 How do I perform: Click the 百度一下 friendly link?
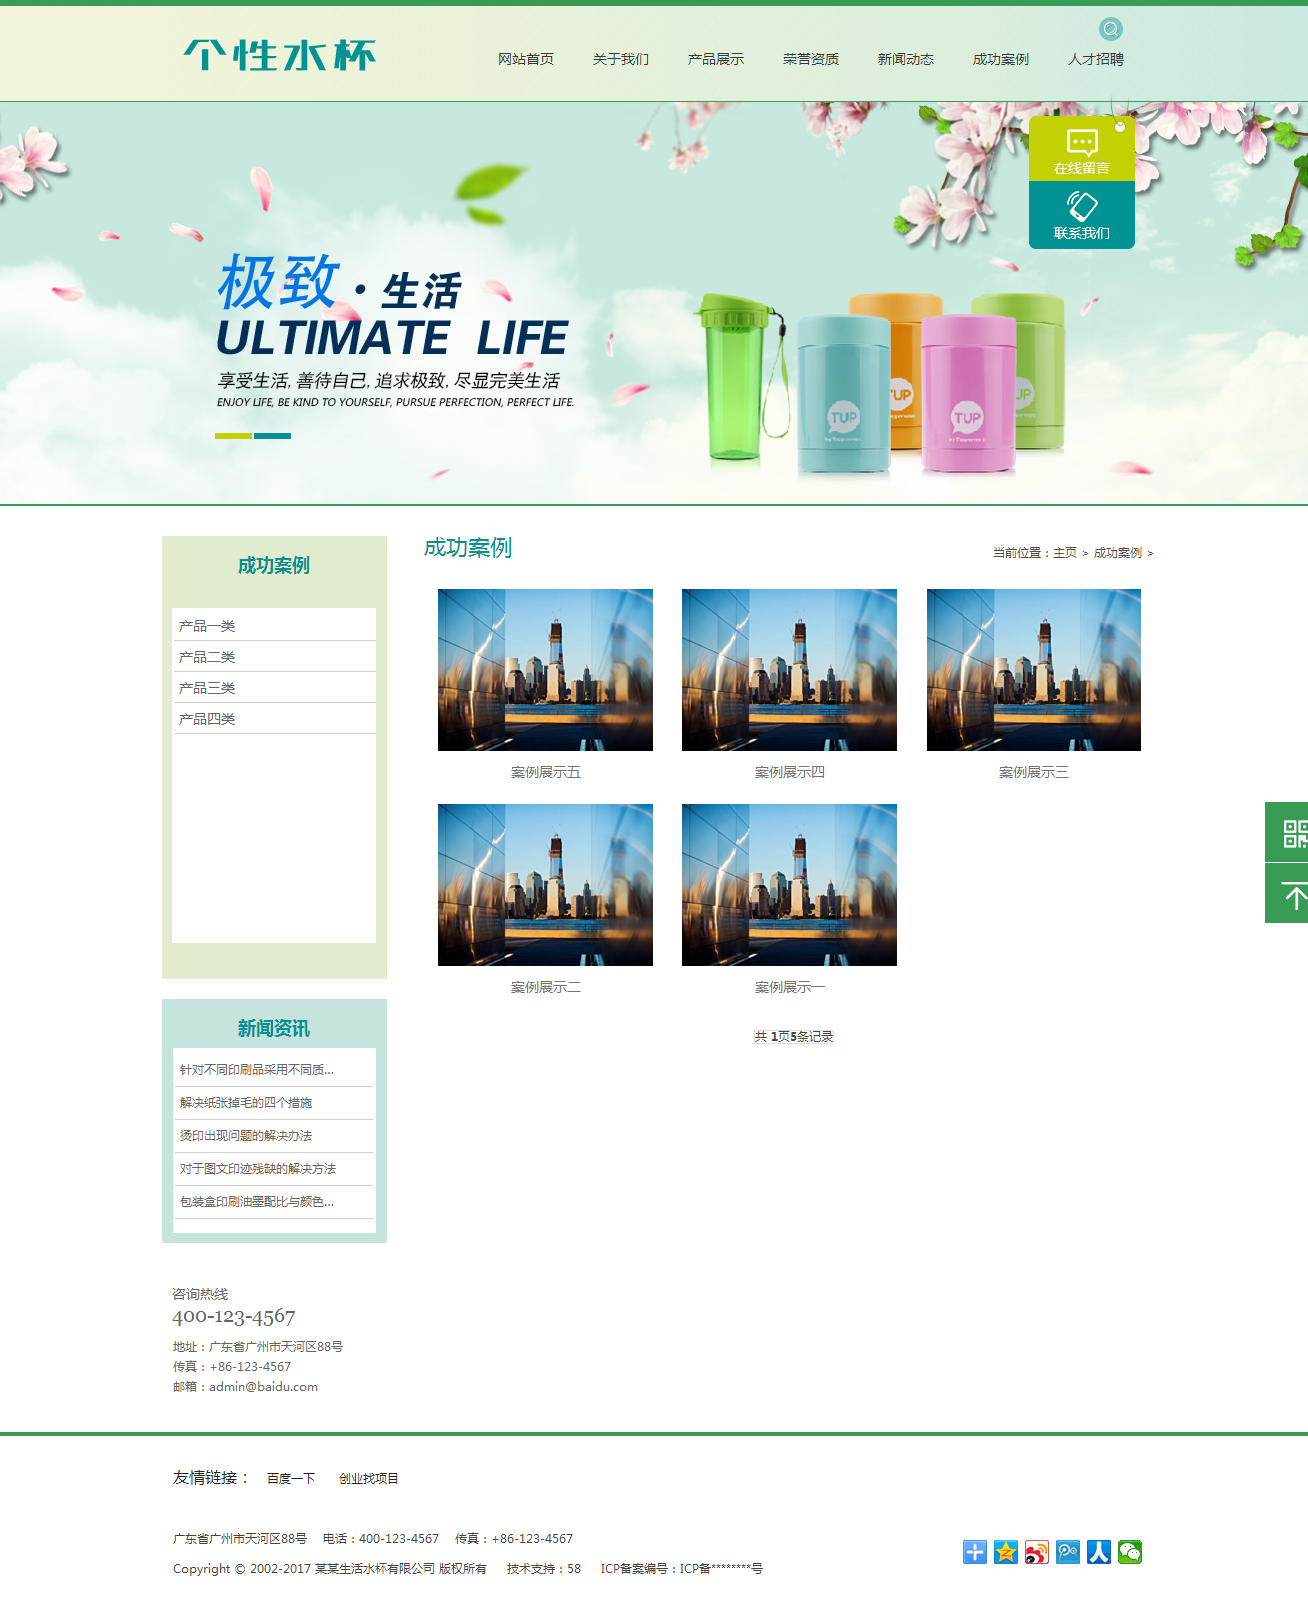coord(290,1479)
